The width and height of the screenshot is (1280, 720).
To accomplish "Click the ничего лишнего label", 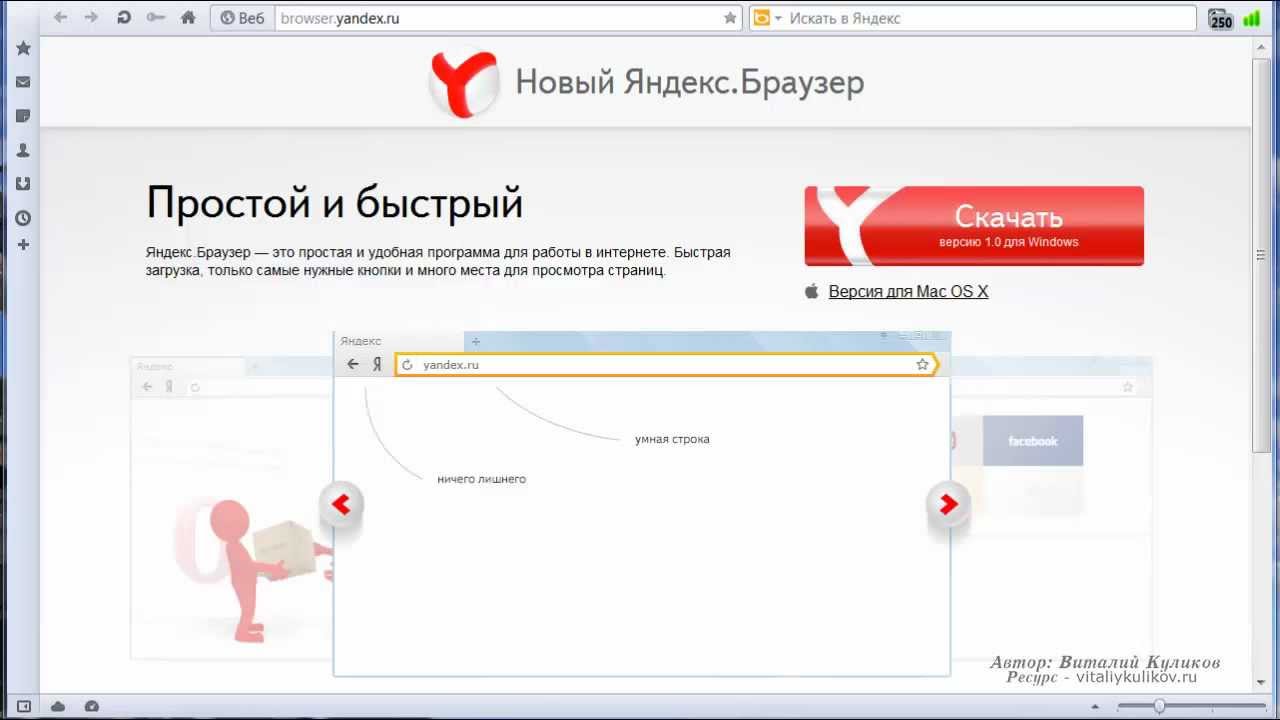I will pyautogui.click(x=481, y=479).
